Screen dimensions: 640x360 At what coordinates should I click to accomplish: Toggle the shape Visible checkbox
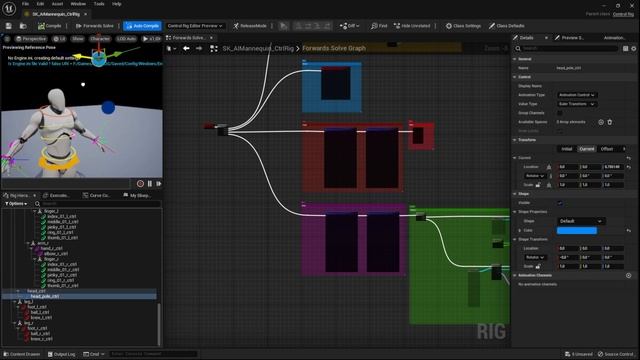(560, 203)
